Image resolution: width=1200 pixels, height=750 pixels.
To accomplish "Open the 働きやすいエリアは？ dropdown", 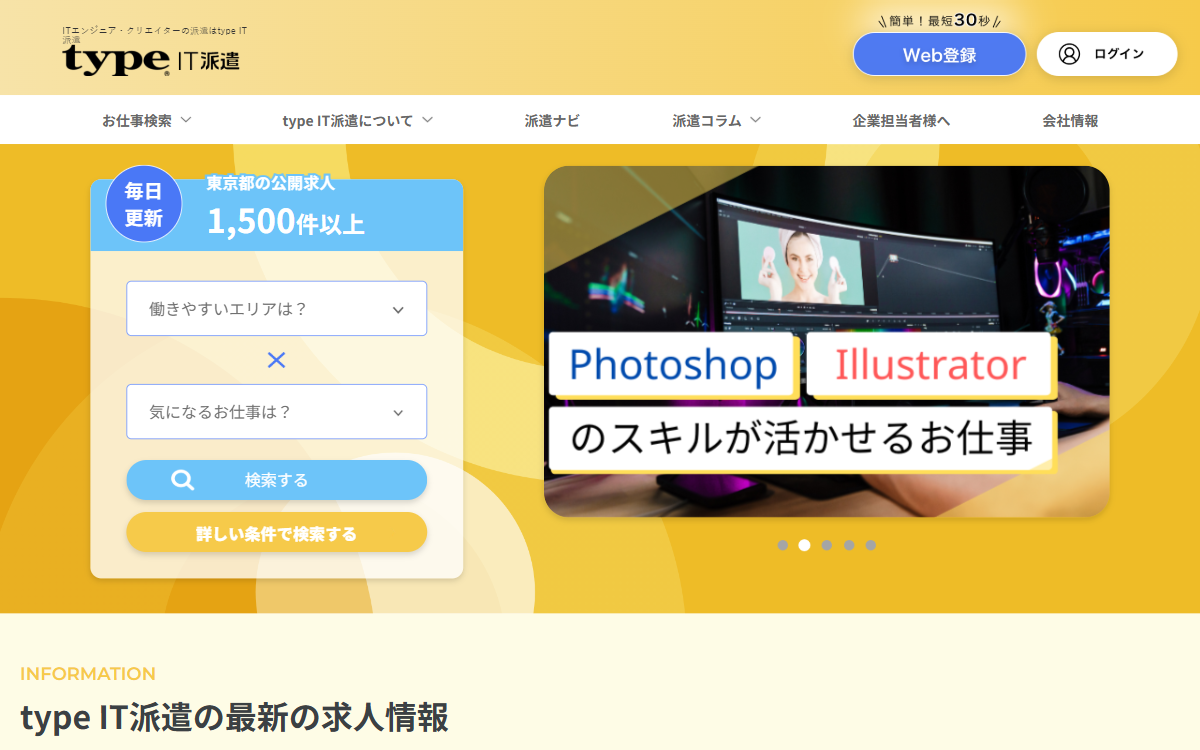I will pyautogui.click(x=277, y=308).
